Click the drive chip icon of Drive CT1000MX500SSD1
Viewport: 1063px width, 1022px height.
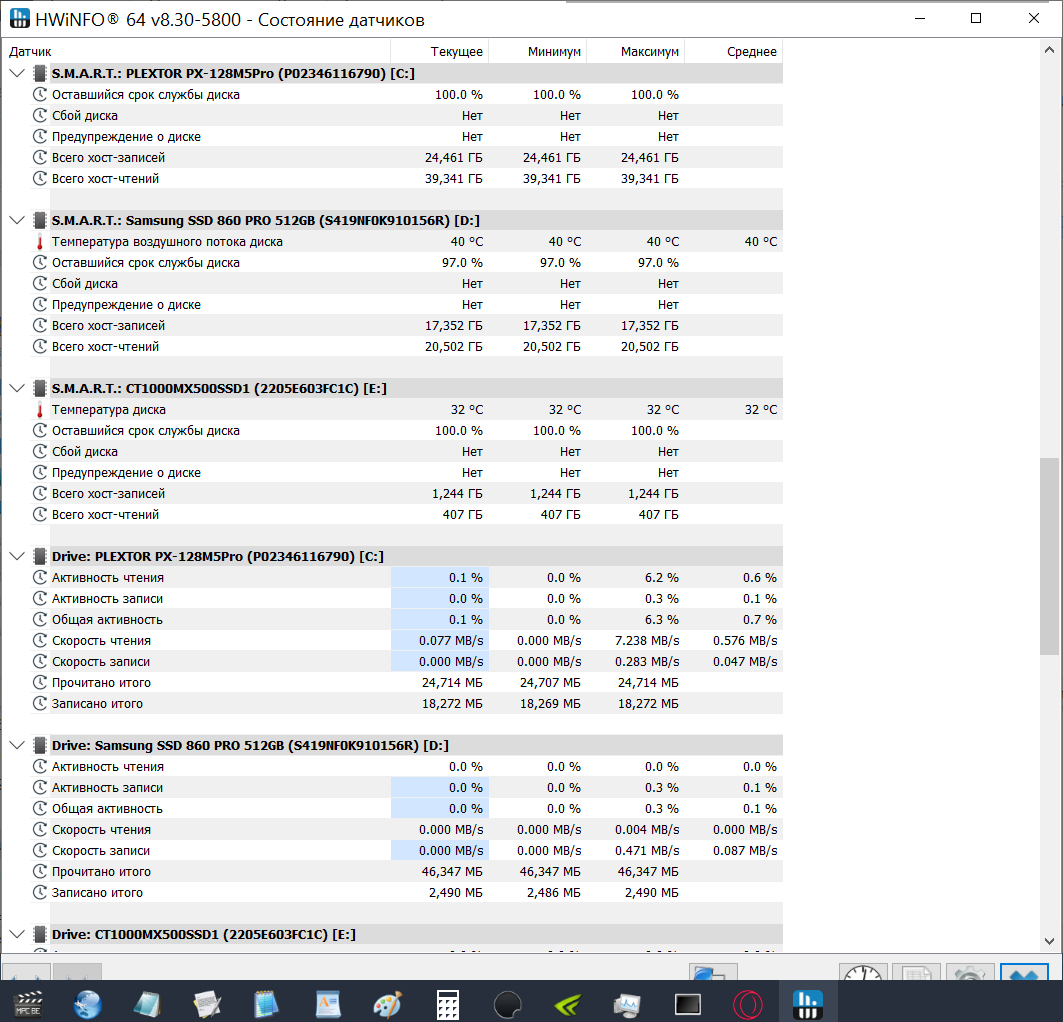tap(40, 935)
